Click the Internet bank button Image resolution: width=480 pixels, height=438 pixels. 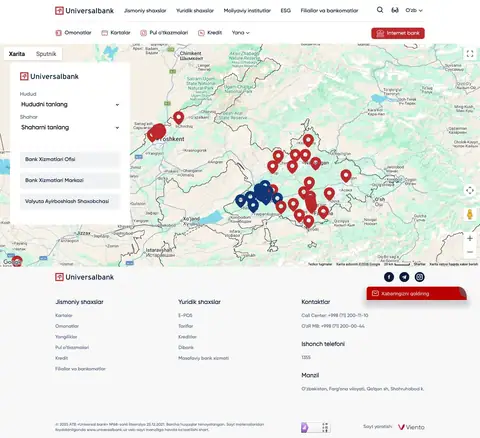pyautogui.click(x=398, y=33)
